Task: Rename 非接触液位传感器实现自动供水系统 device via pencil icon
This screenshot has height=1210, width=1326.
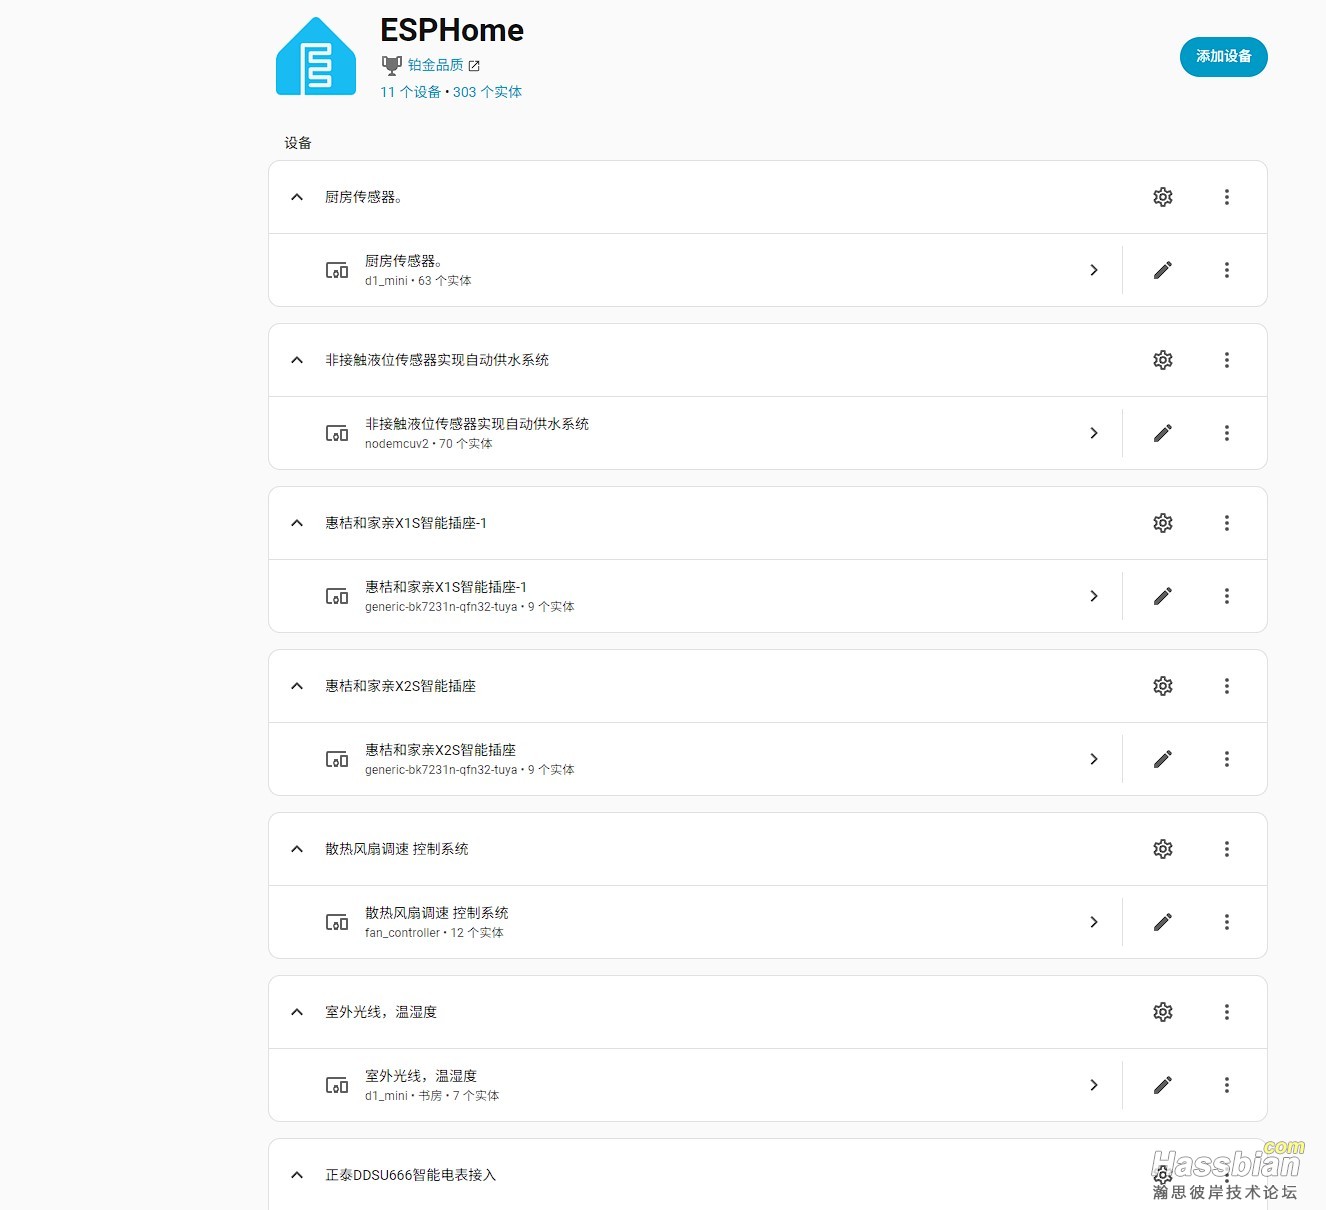Action: (1162, 433)
